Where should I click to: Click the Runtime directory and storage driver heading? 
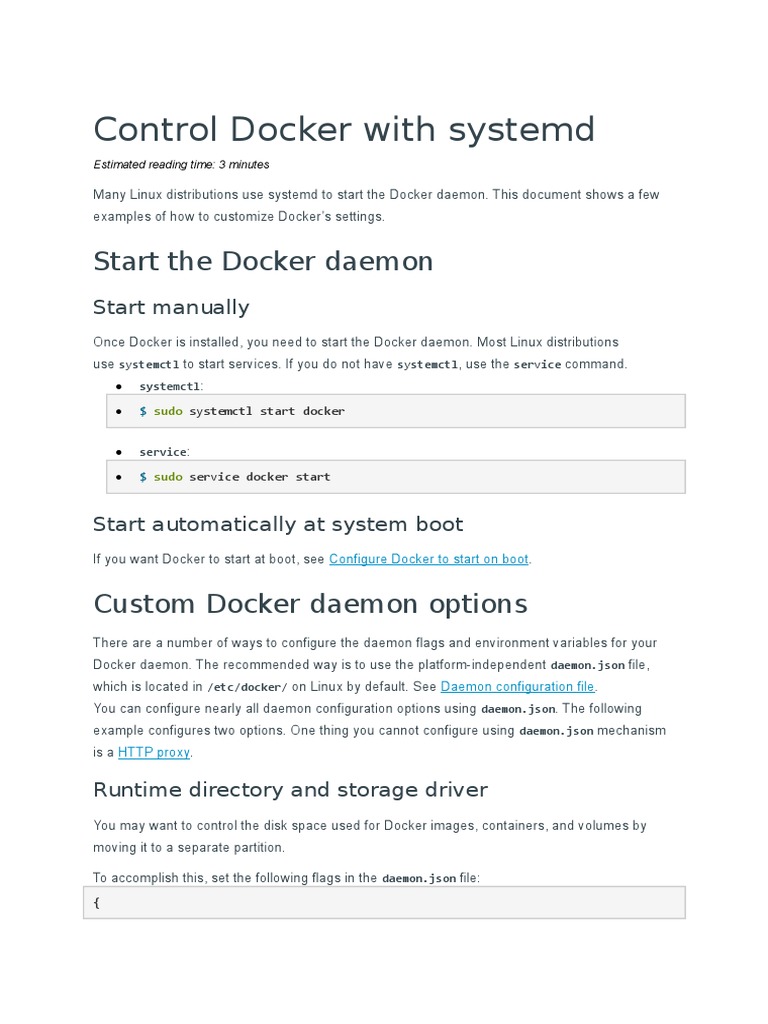pos(290,790)
